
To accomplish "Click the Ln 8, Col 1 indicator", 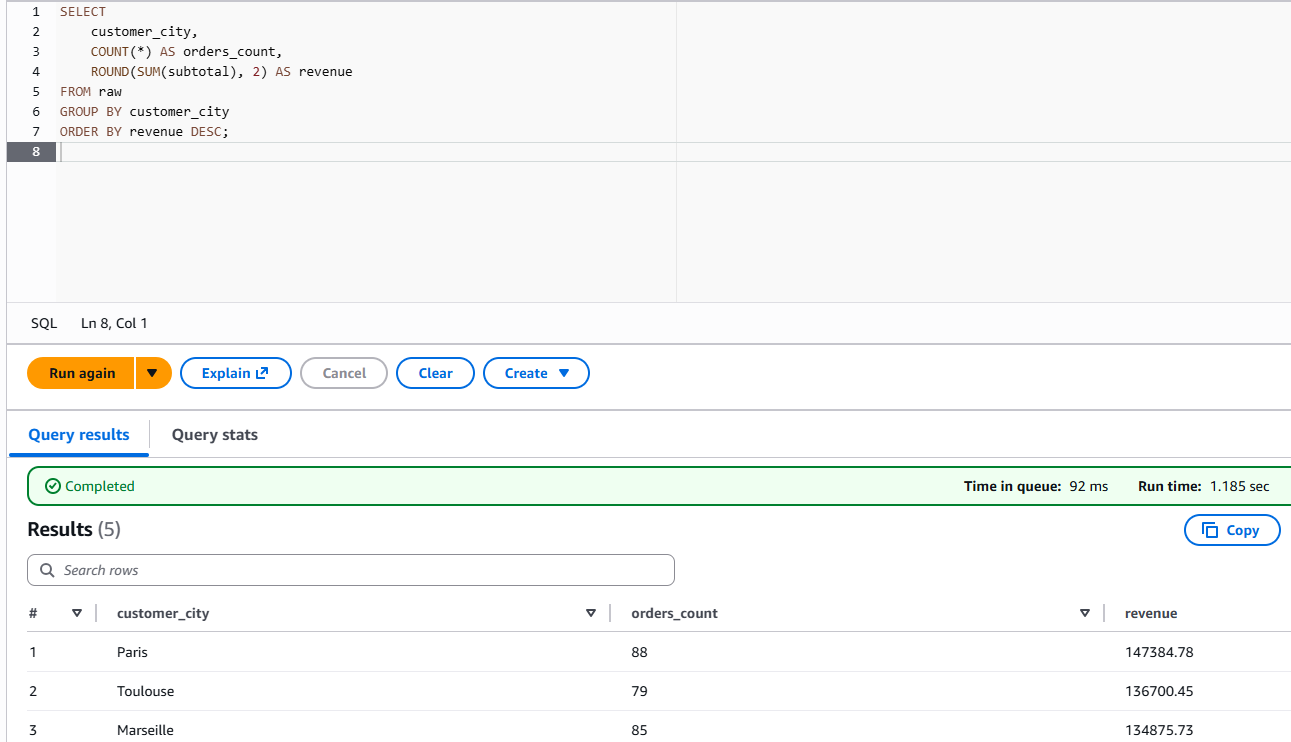I will tap(114, 324).
